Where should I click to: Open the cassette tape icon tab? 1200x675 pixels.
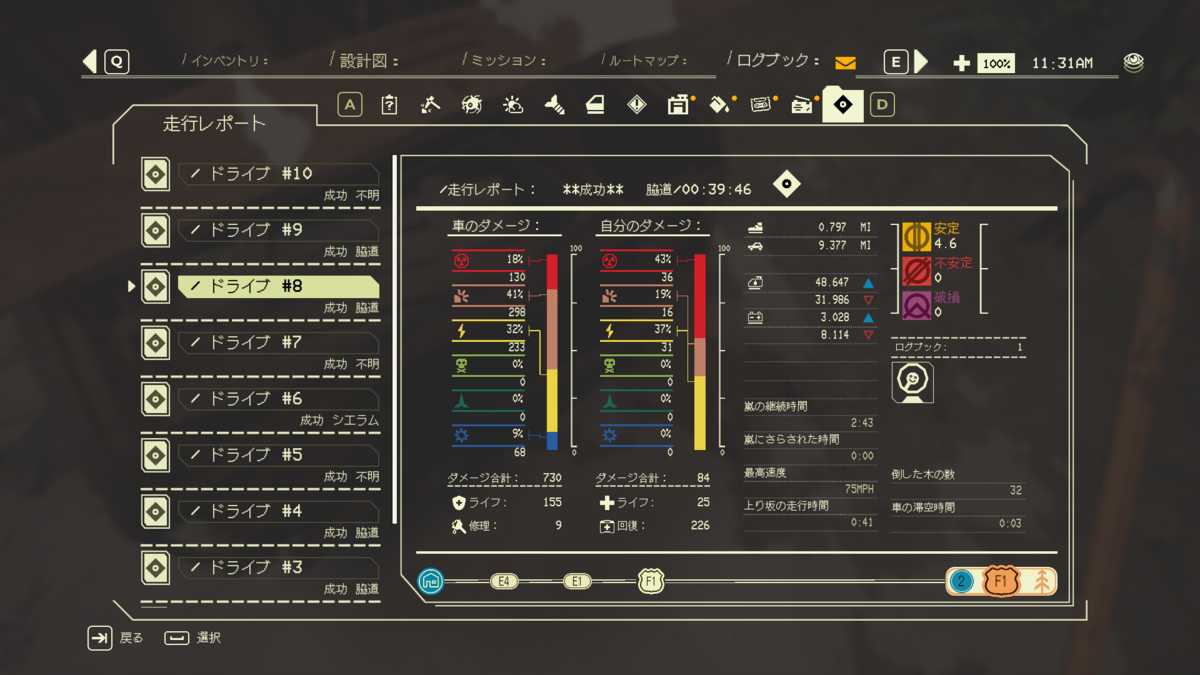coord(761,104)
